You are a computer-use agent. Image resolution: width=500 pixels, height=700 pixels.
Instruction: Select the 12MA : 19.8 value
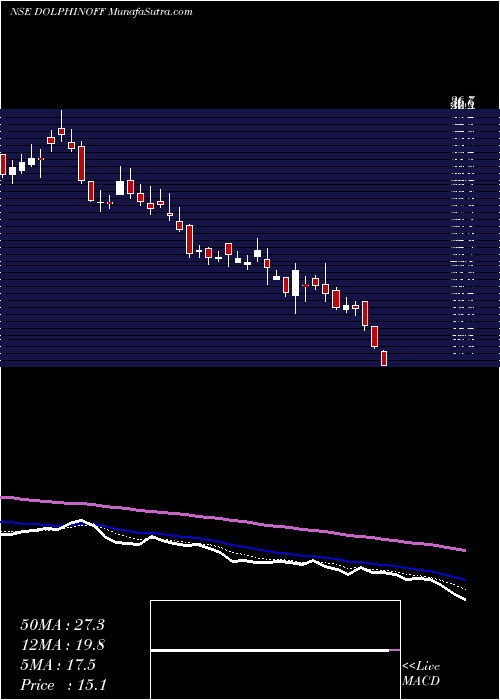(62, 645)
